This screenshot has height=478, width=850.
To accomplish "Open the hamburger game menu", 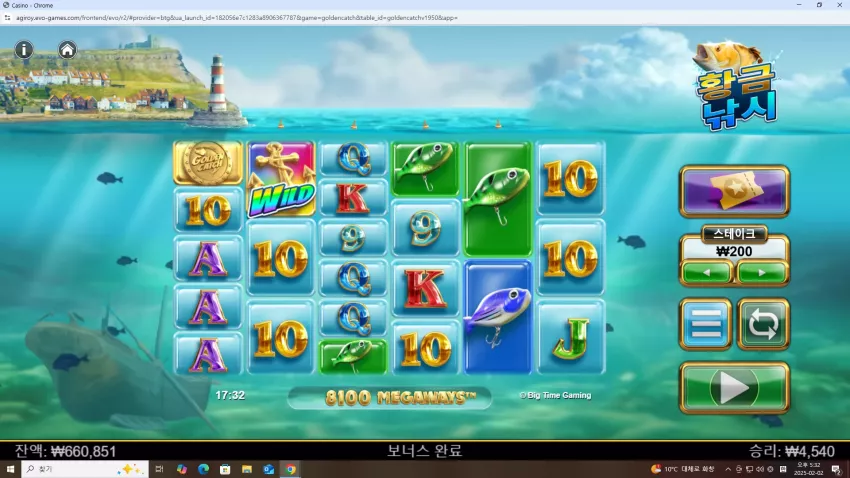I will (x=706, y=324).
